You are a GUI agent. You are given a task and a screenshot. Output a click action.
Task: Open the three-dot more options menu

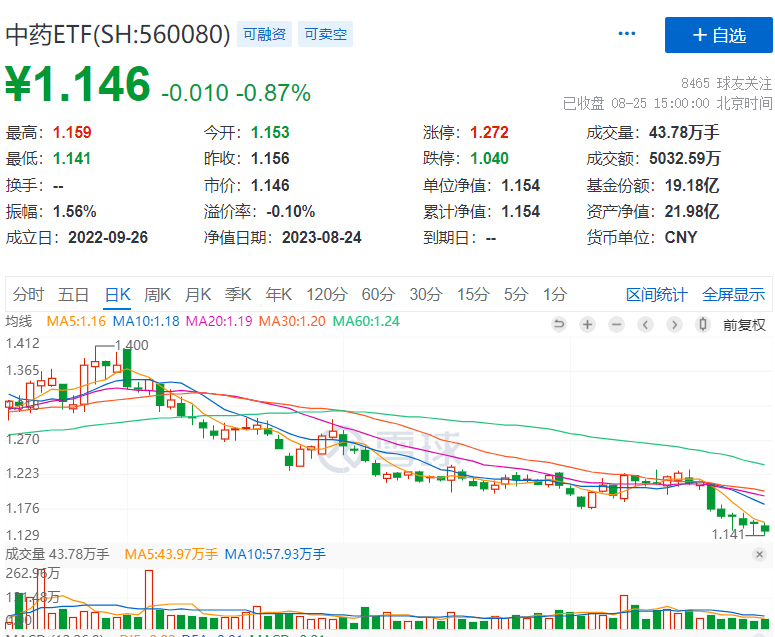click(627, 34)
